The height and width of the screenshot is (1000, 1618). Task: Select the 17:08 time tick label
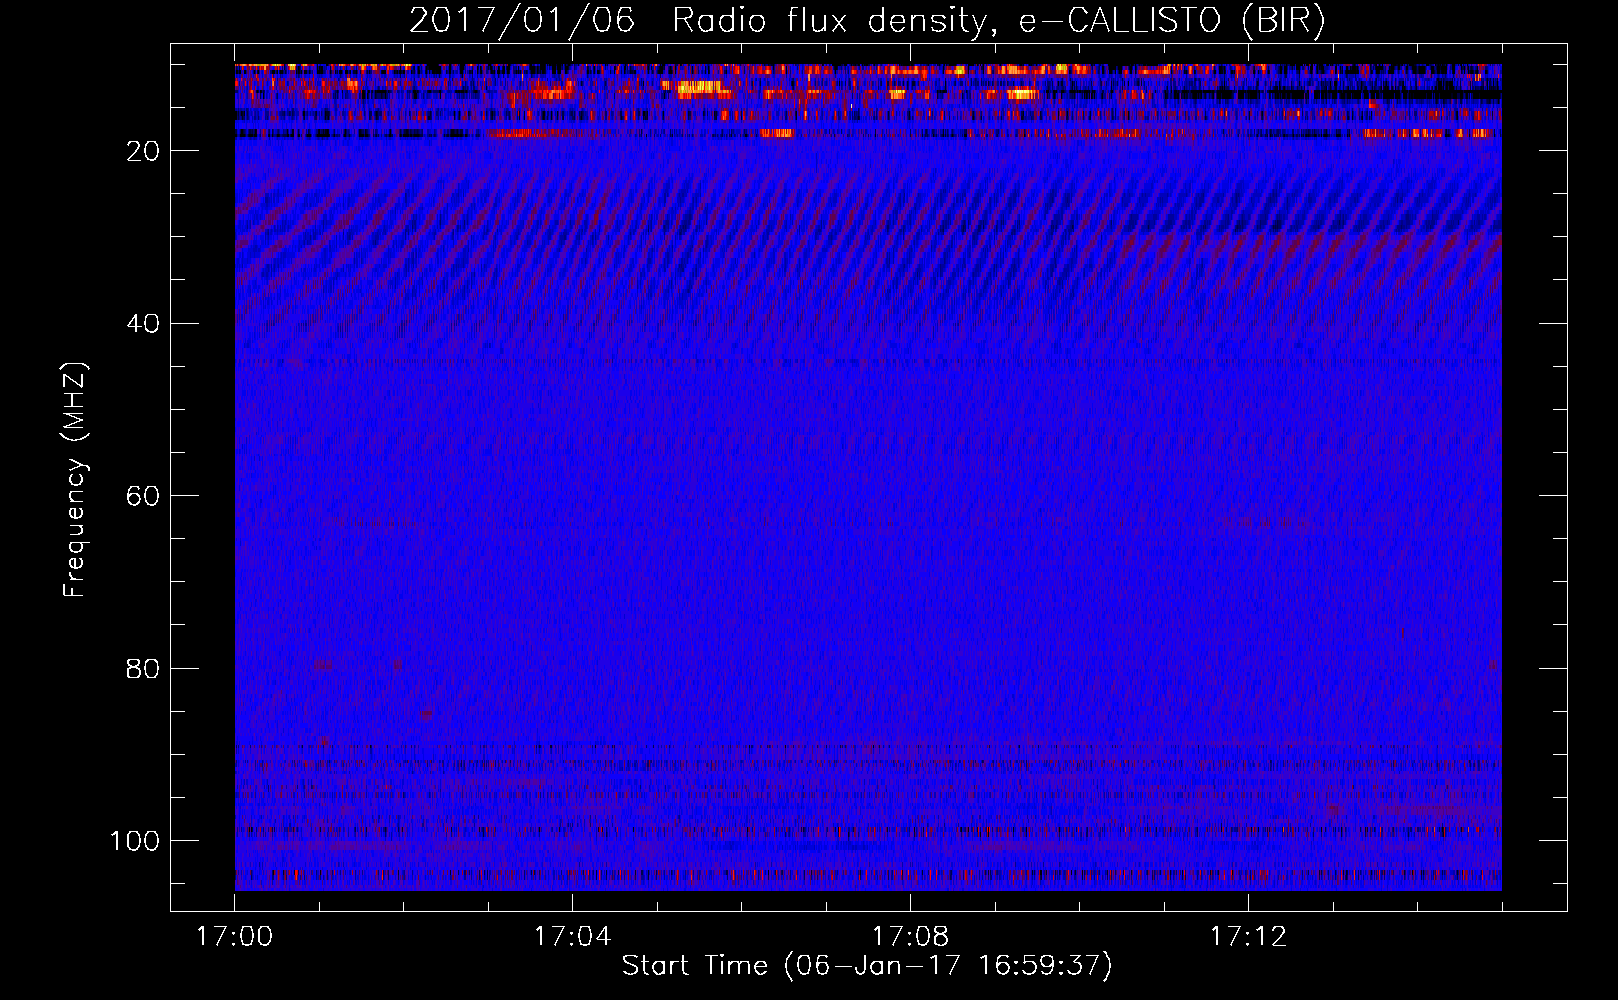[x=910, y=937]
